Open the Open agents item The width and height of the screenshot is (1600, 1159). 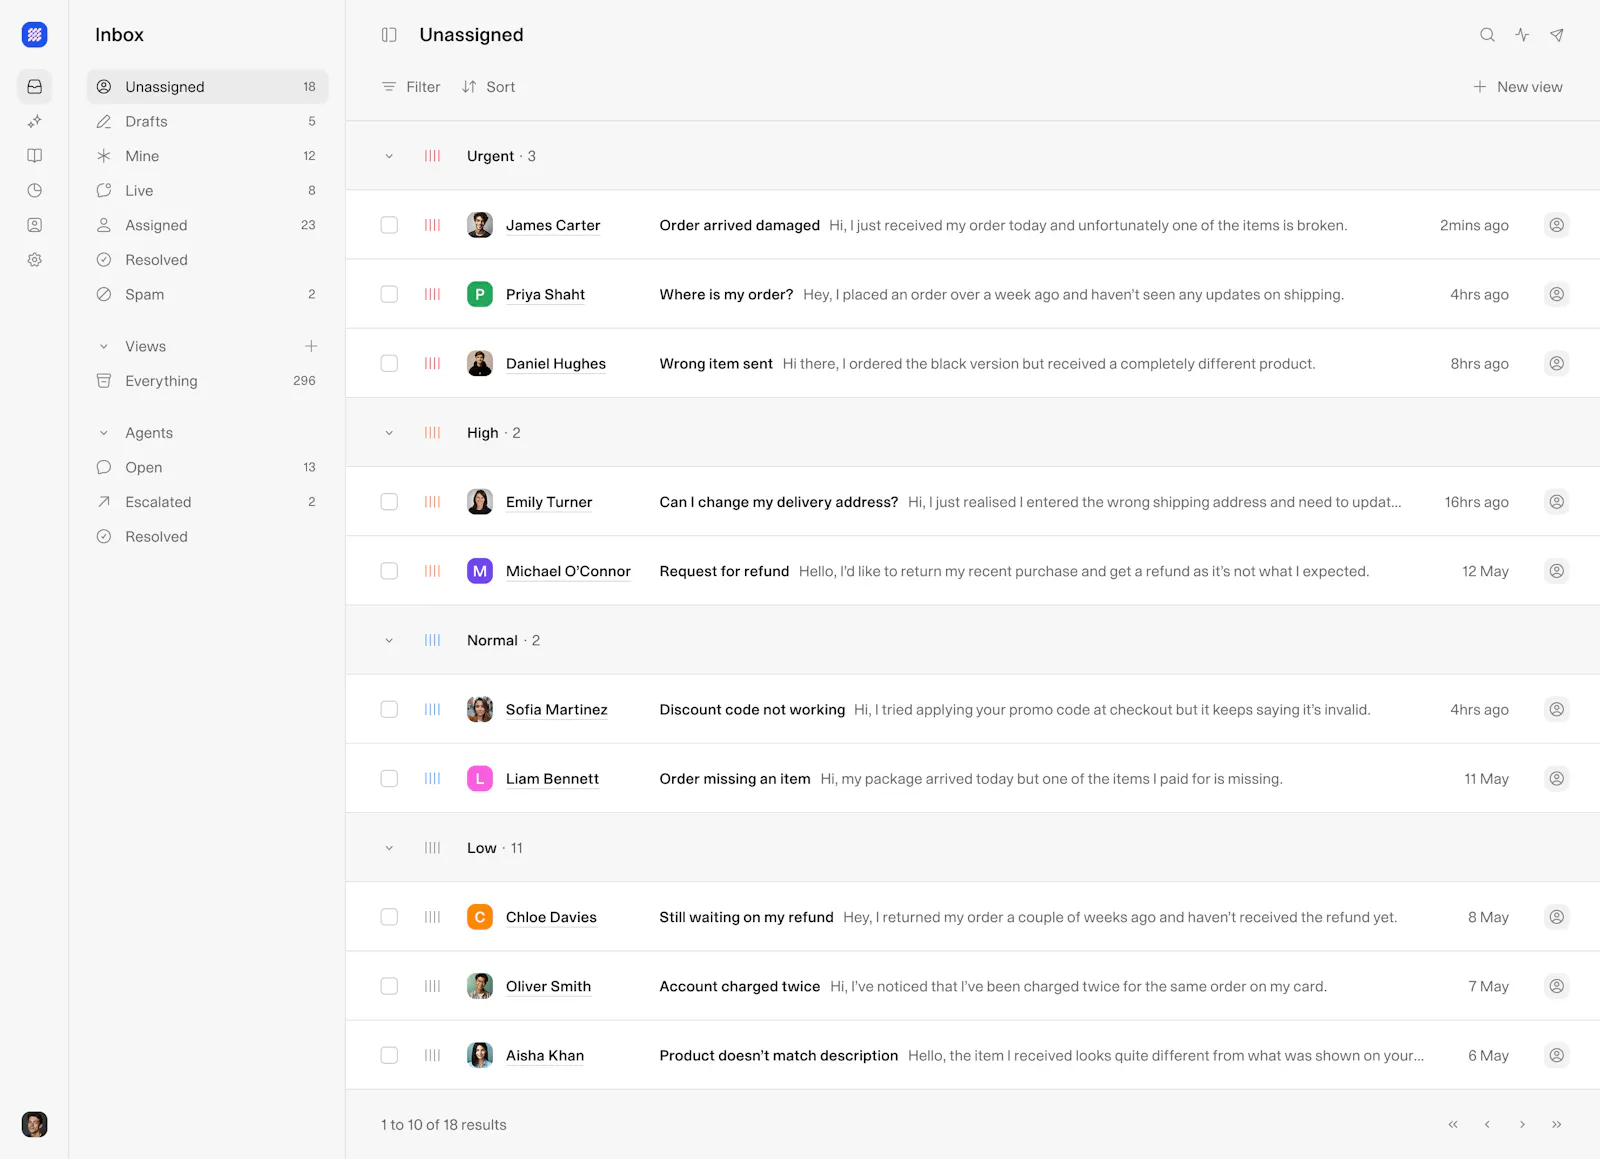tap(208, 467)
